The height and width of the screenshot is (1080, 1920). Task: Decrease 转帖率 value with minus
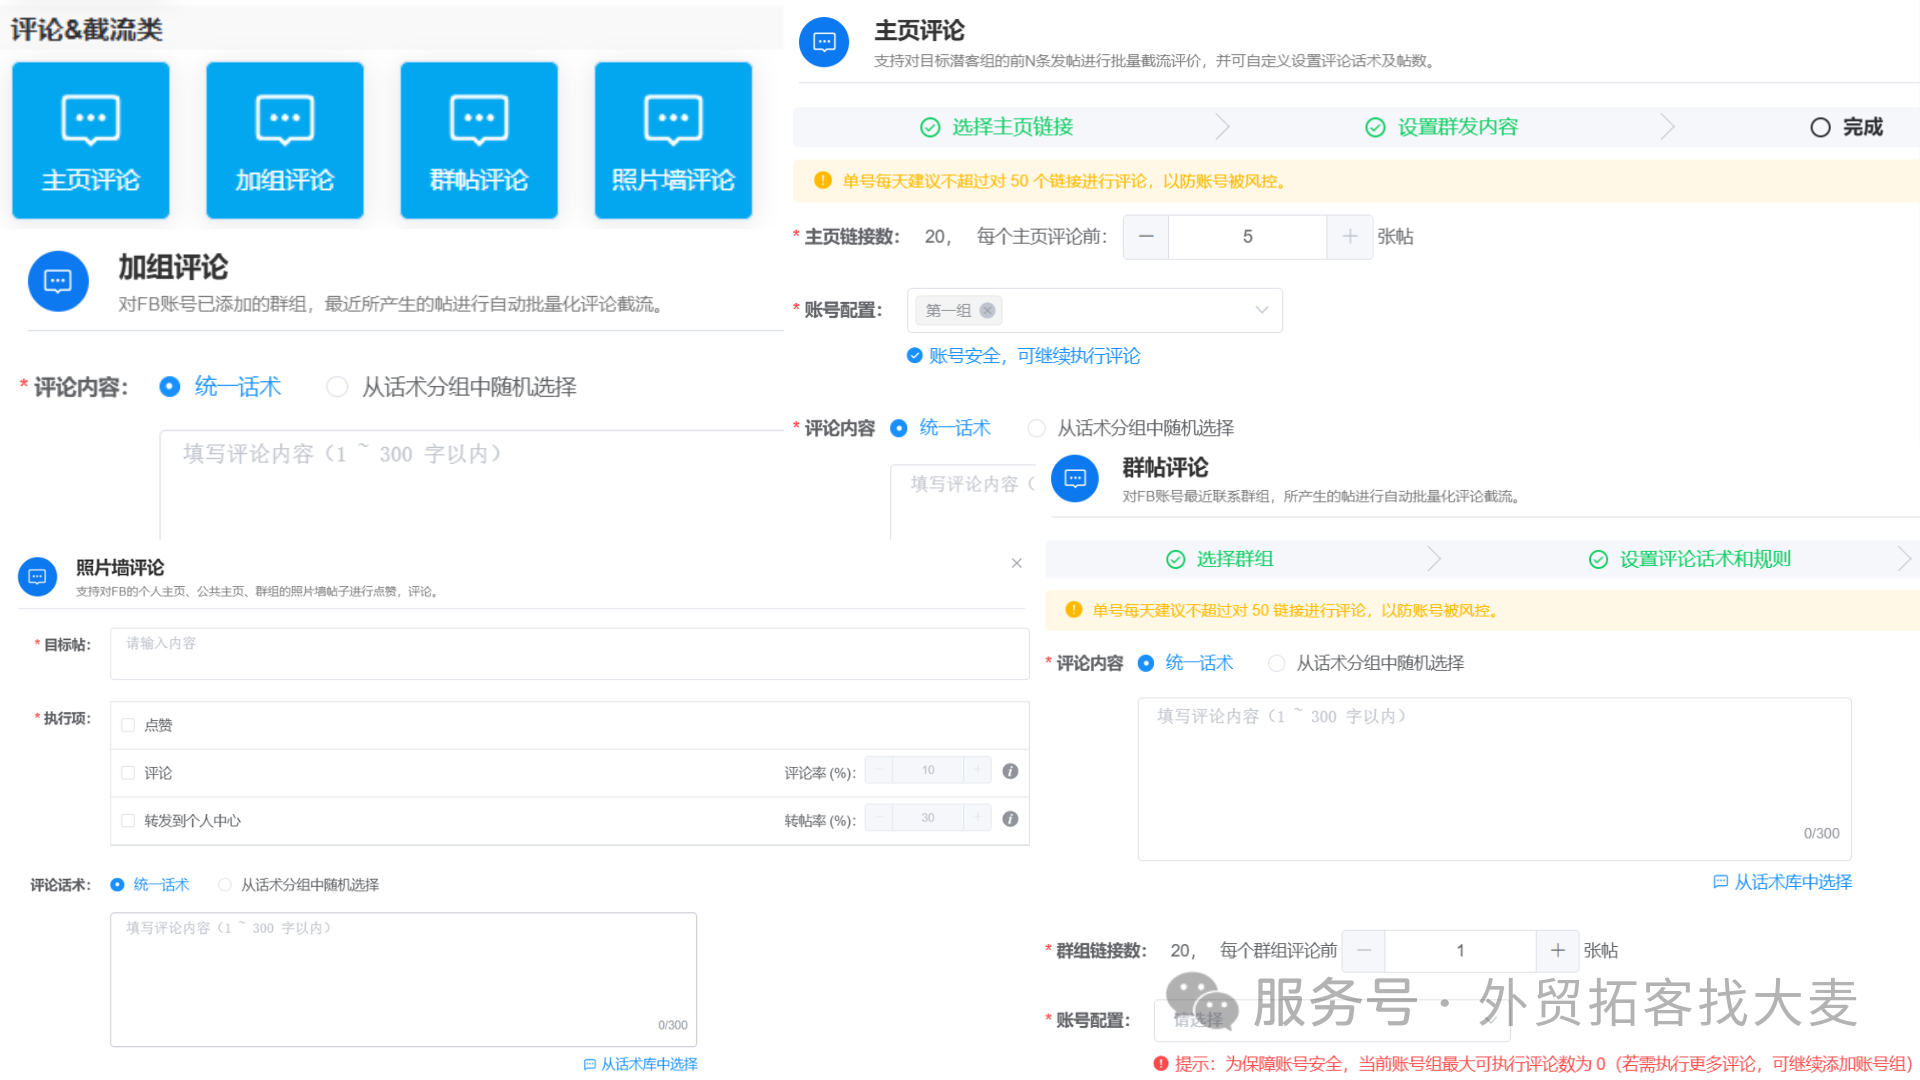[x=879, y=818]
